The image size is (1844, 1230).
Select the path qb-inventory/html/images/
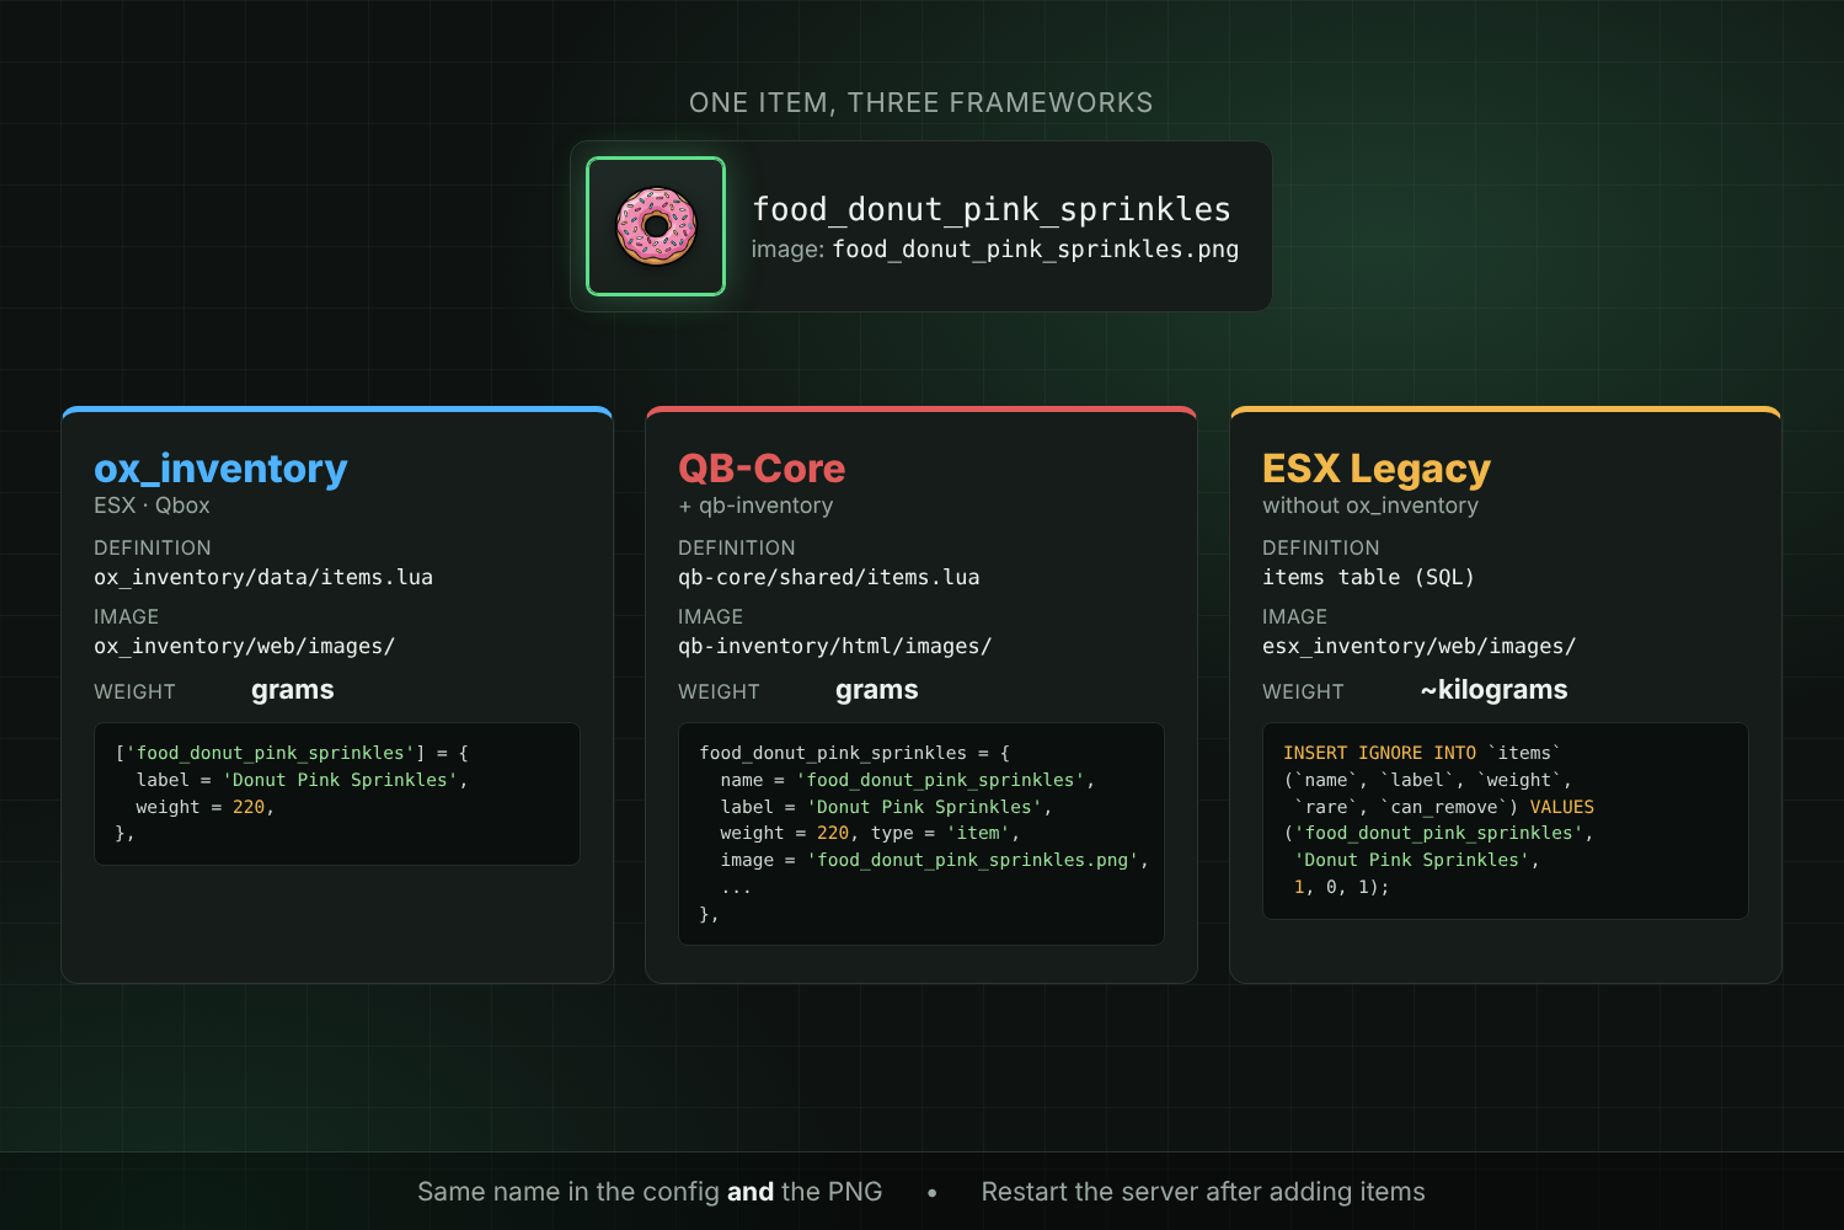(835, 646)
